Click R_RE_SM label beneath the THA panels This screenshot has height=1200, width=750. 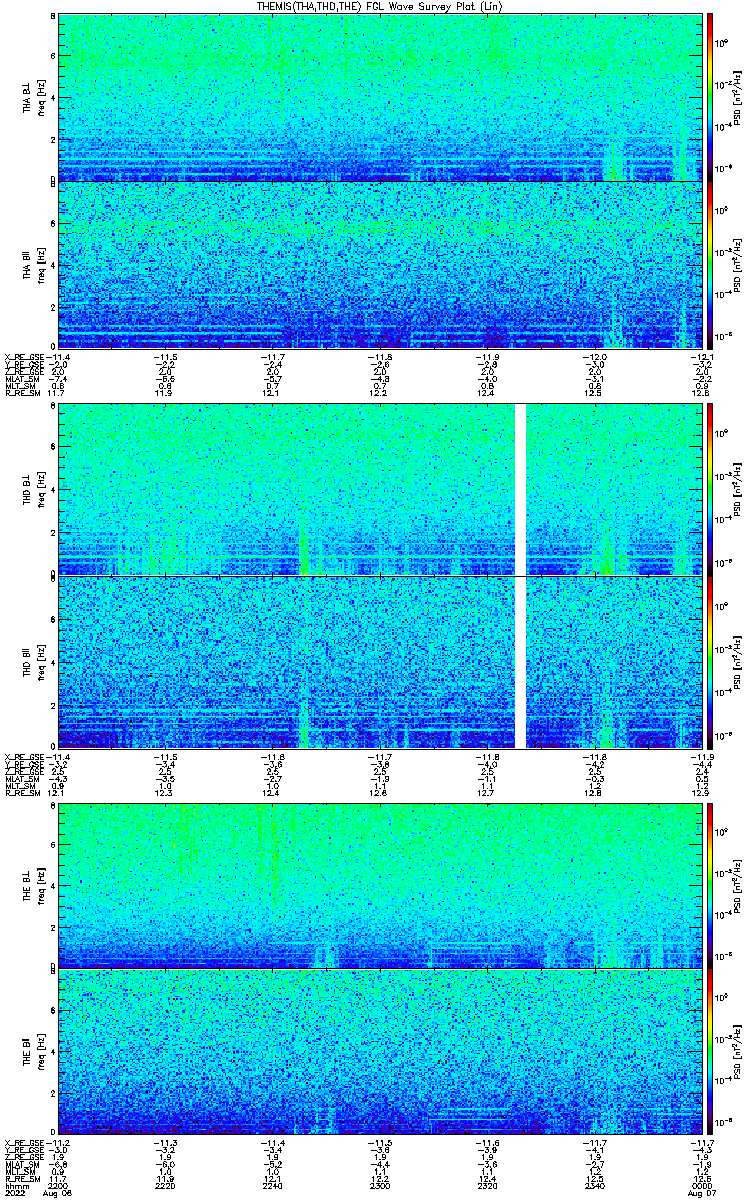pos(24,393)
